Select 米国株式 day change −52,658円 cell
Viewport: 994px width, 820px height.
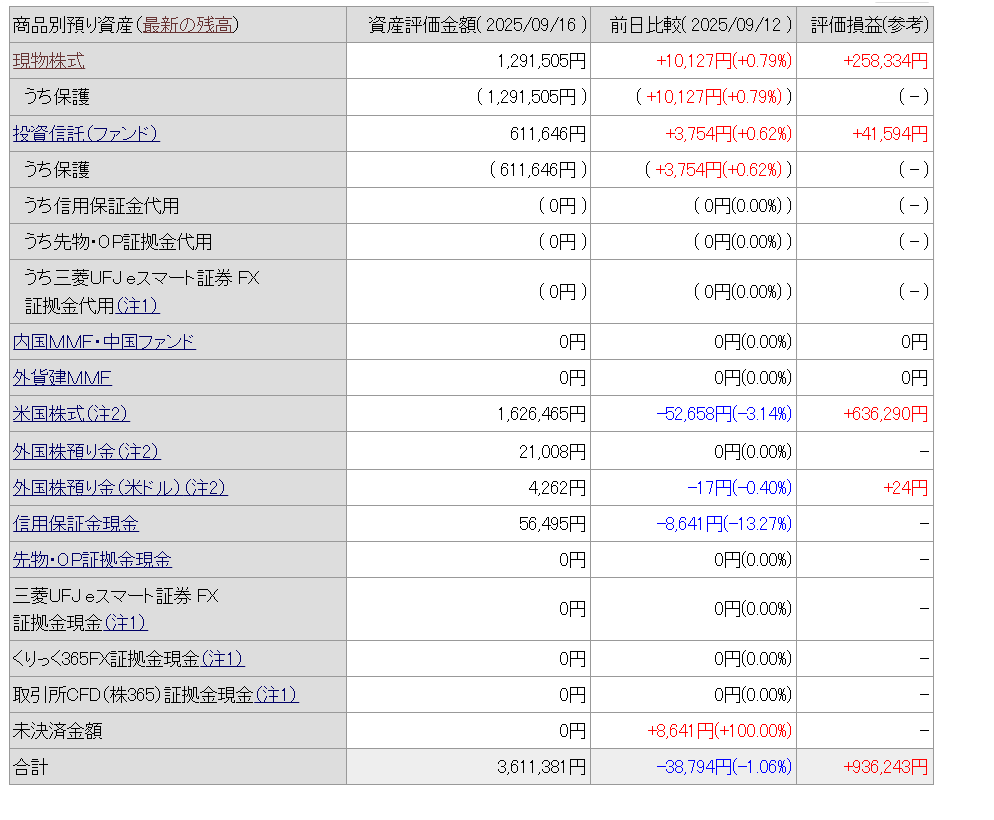tap(724, 414)
